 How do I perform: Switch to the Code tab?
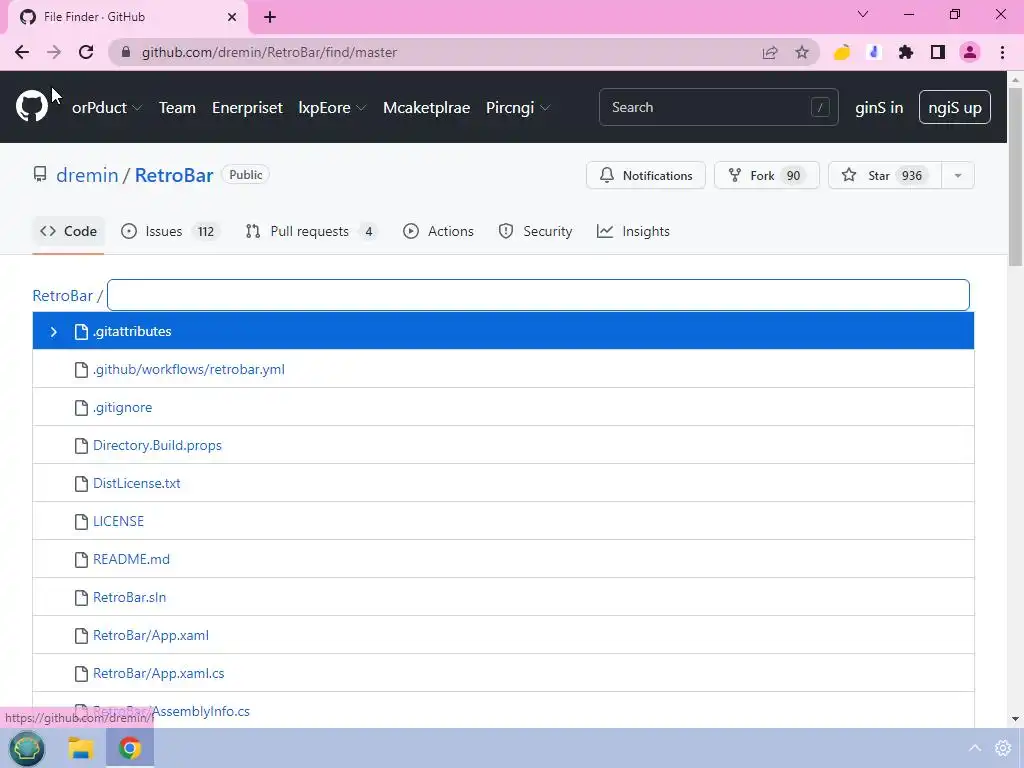[x=68, y=231]
